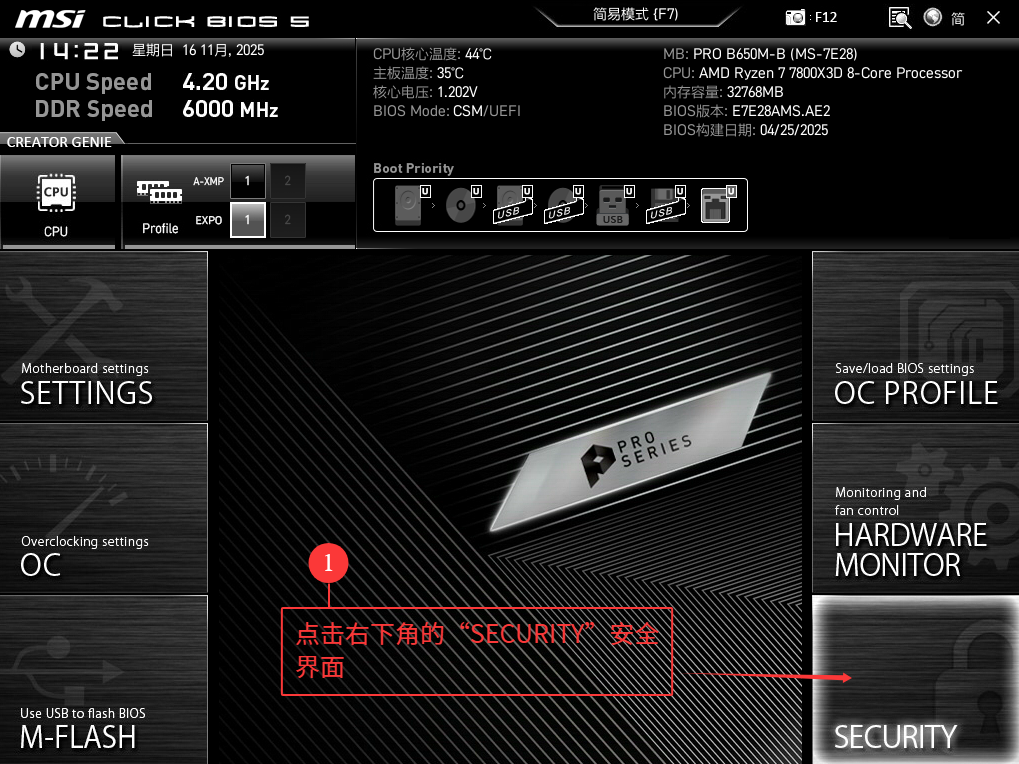
Task: Open M-FLASH to flash BIOS
Action: [x=103, y=680]
